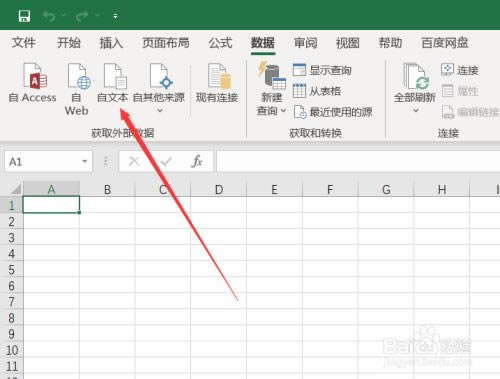Click 最近使用的源 button
Viewport: 500px width, 379px height.
point(333,112)
